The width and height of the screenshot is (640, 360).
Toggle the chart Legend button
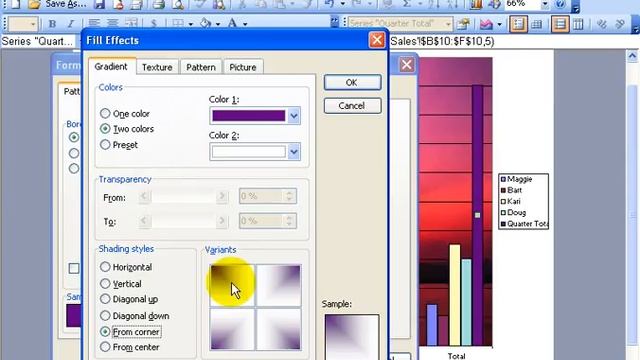coord(518,24)
